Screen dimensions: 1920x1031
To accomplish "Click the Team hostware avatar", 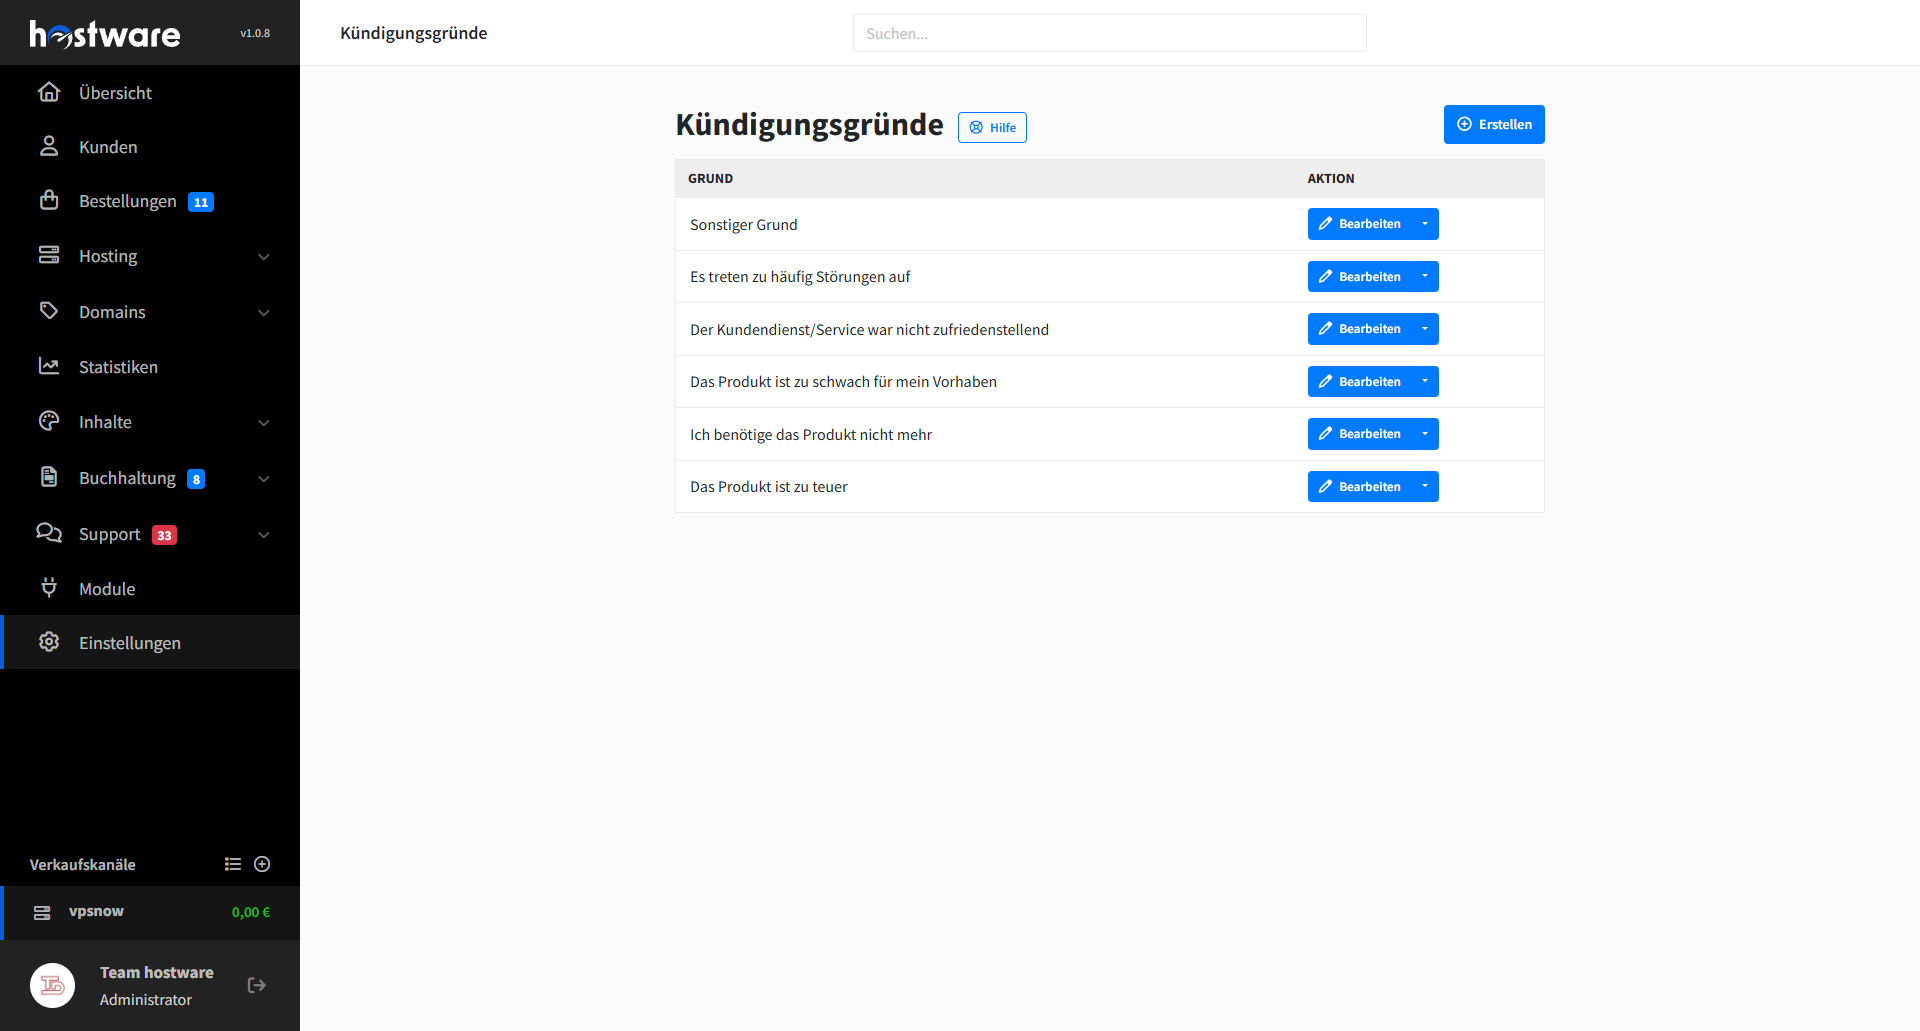I will click(53, 985).
